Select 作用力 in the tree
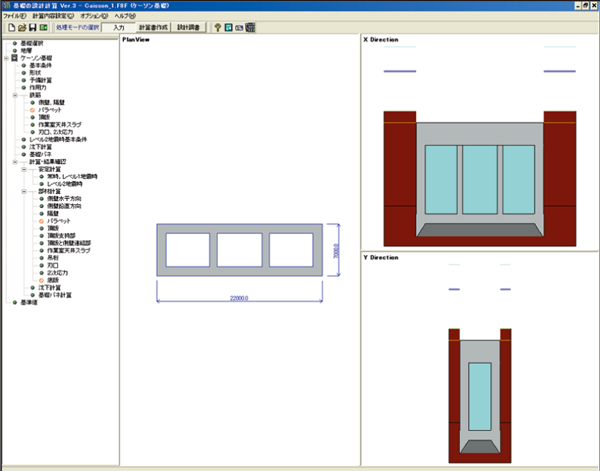The height and width of the screenshot is (471, 600). (38, 88)
